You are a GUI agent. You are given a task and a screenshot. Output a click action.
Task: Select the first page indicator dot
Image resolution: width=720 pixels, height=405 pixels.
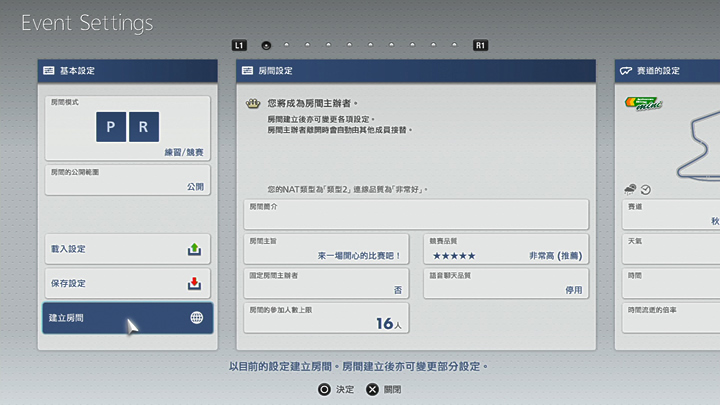click(266, 45)
